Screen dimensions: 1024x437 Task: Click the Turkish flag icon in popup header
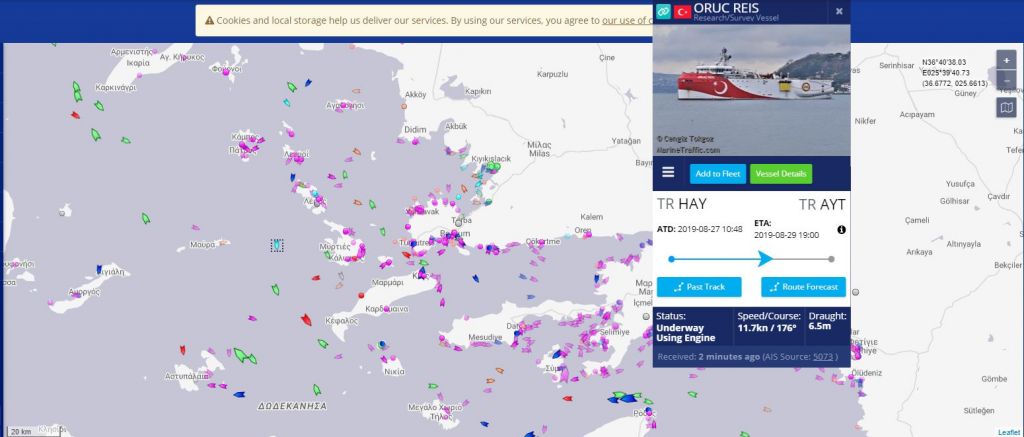tap(684, 11)
